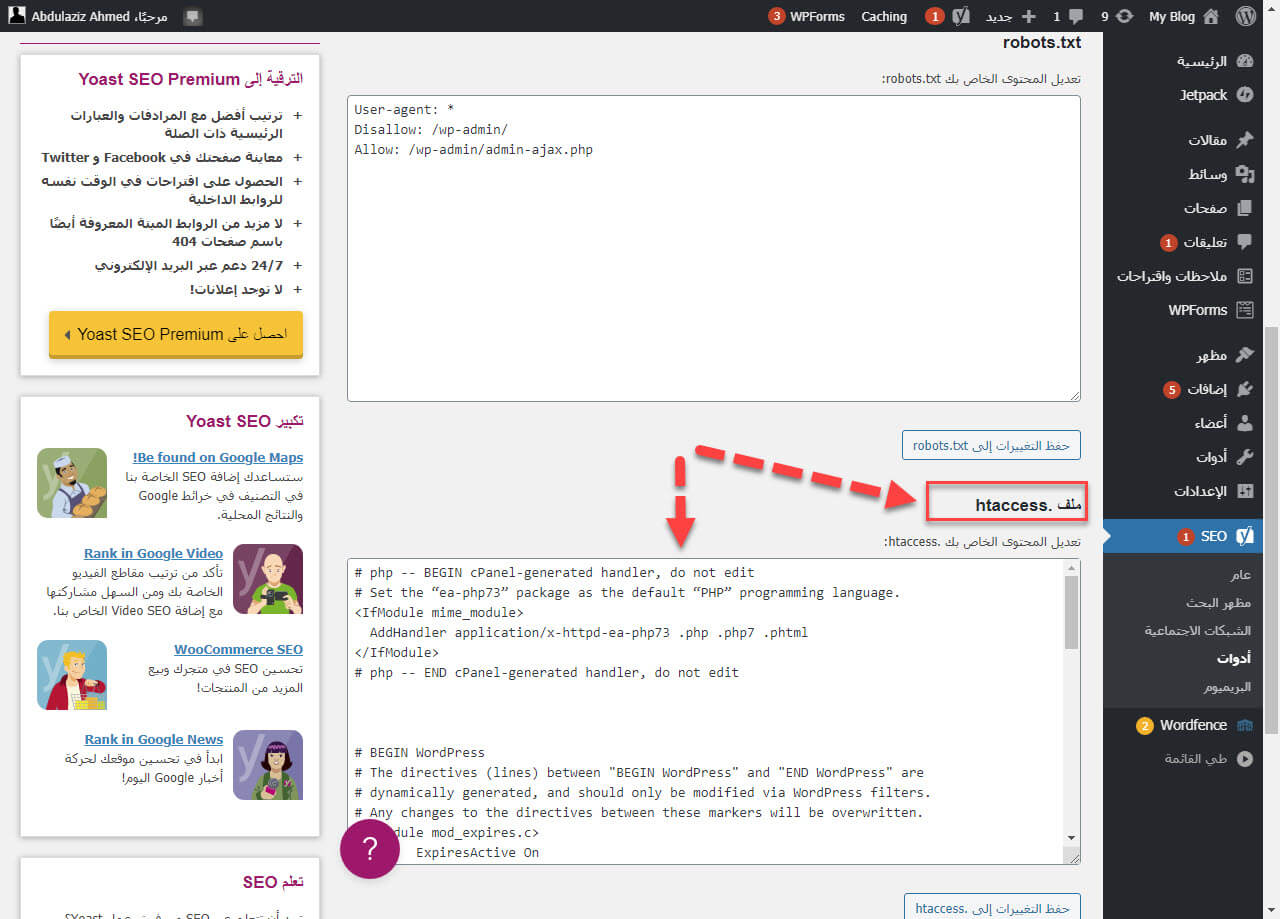Click the 'ExpiresActive On' line
Viewport: 1280px width, 919px height.
pyautogui.click(x=477, y=852)
